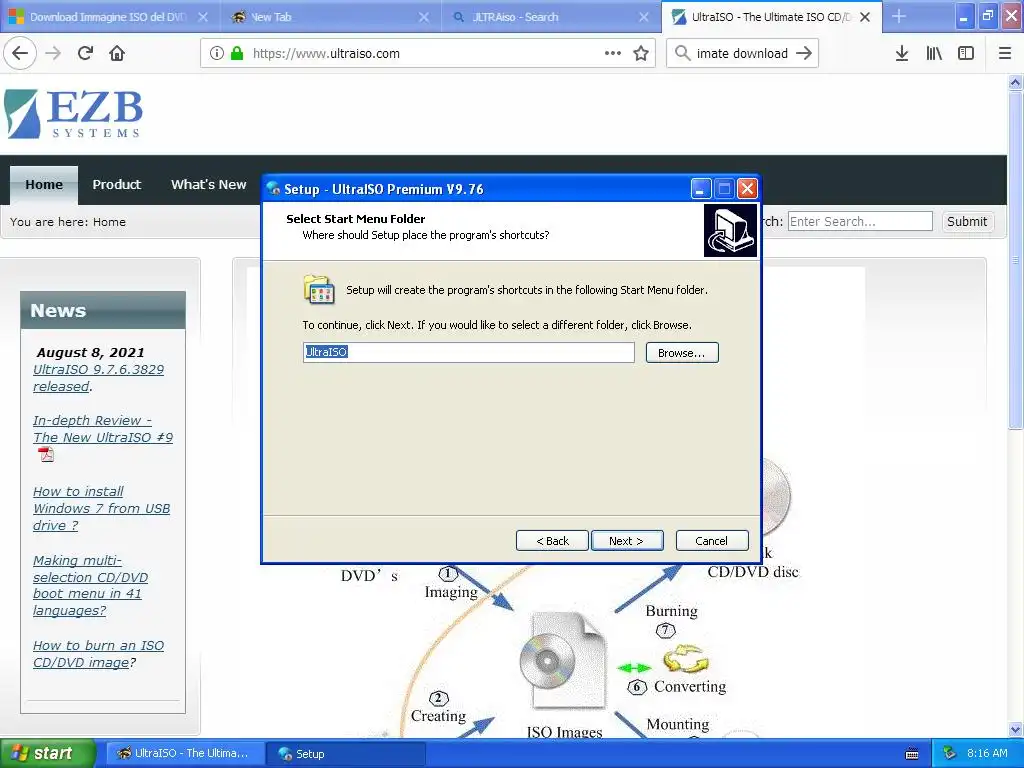Image resolution: width=1024 pixels, height=768 pixels.
Task: Open the Windows start button
Action: point(48,753)
